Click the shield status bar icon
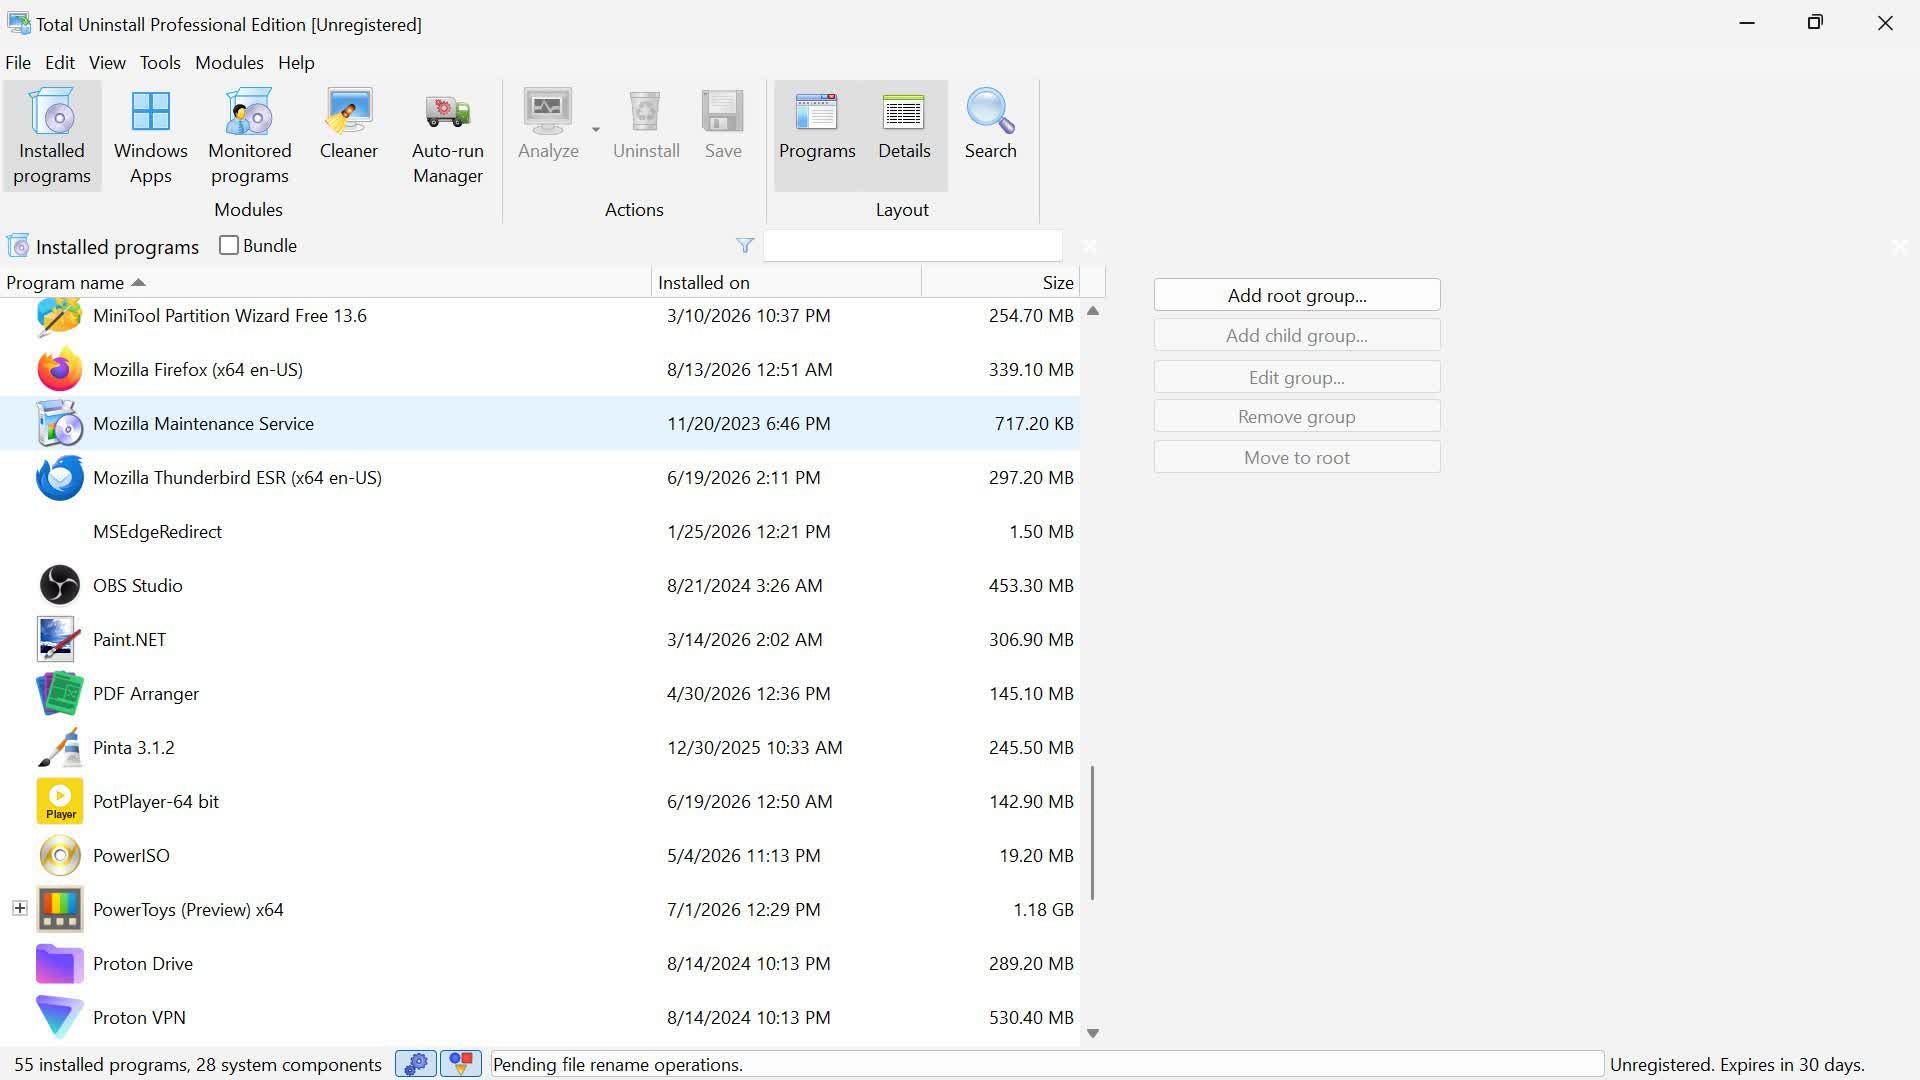The image size is (1920, 1080). click(461, 1064)
